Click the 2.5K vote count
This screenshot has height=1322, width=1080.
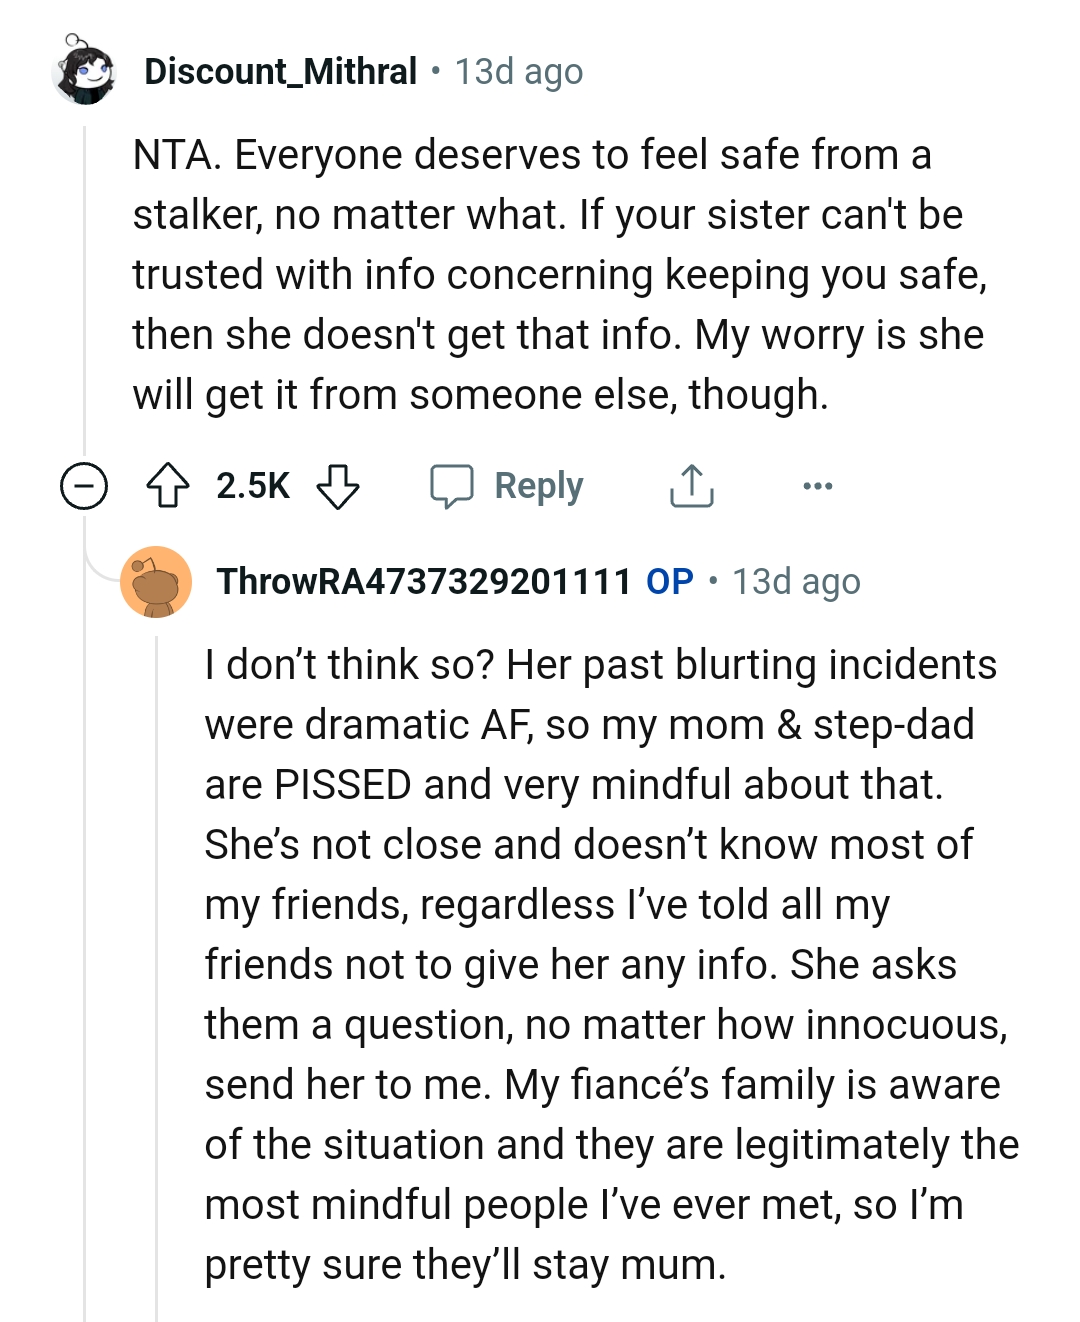click(253, 486)
